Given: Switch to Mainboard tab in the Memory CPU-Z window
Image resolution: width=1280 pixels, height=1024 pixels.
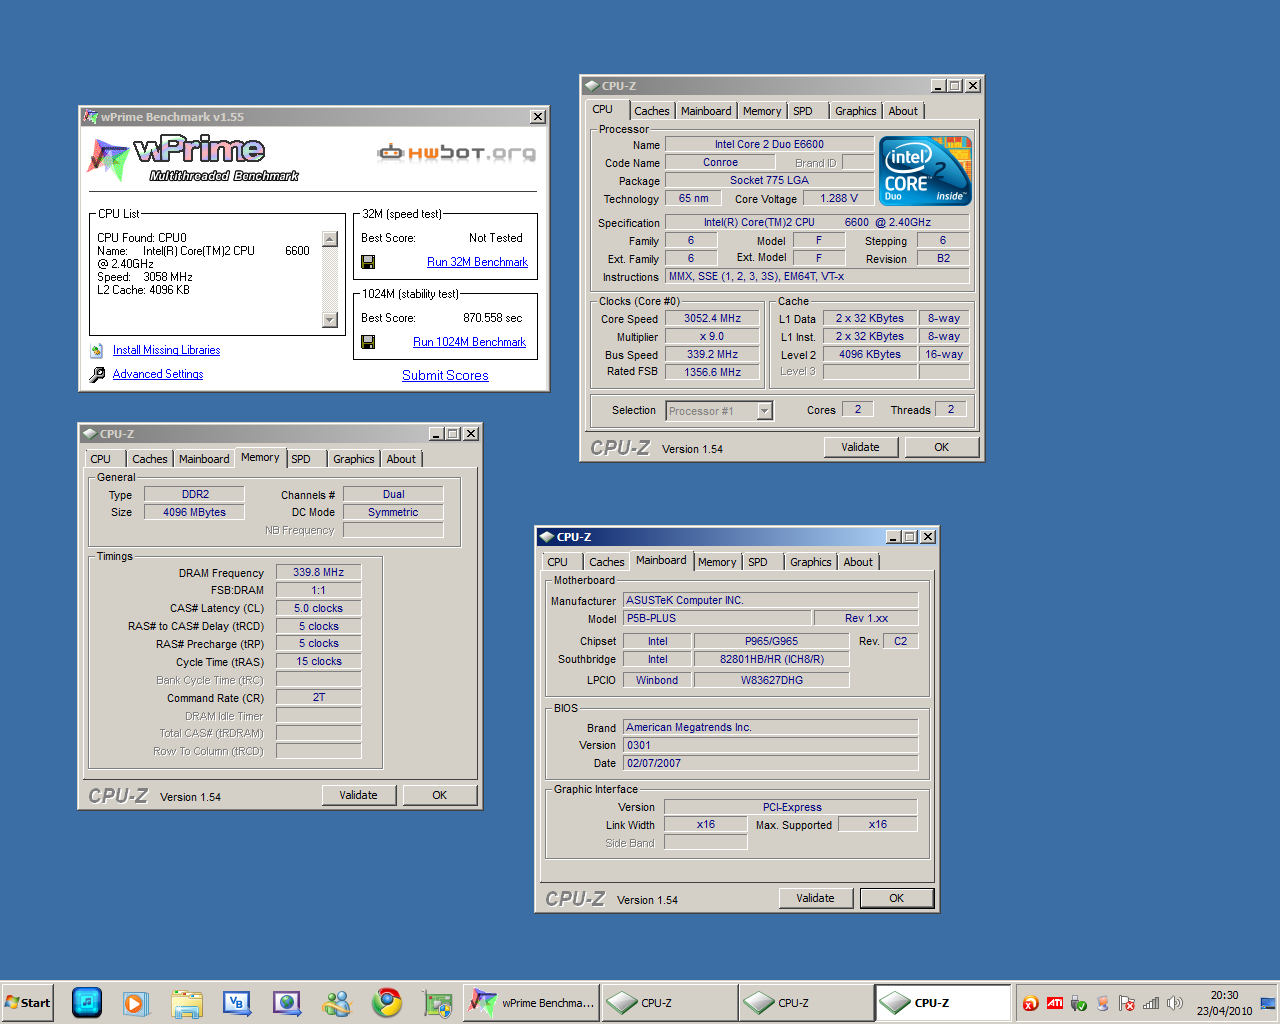Looking at the screenshot, I should 204,459.
